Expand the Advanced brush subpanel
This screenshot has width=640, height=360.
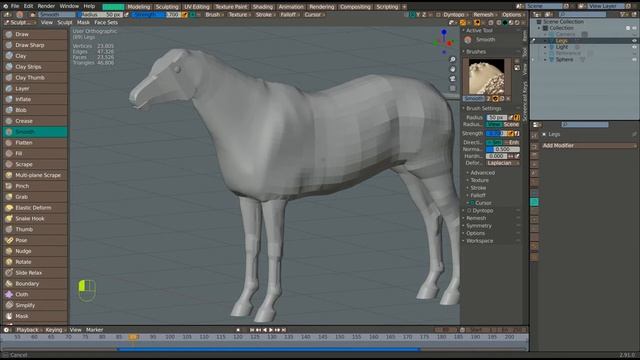coord(482,173)
